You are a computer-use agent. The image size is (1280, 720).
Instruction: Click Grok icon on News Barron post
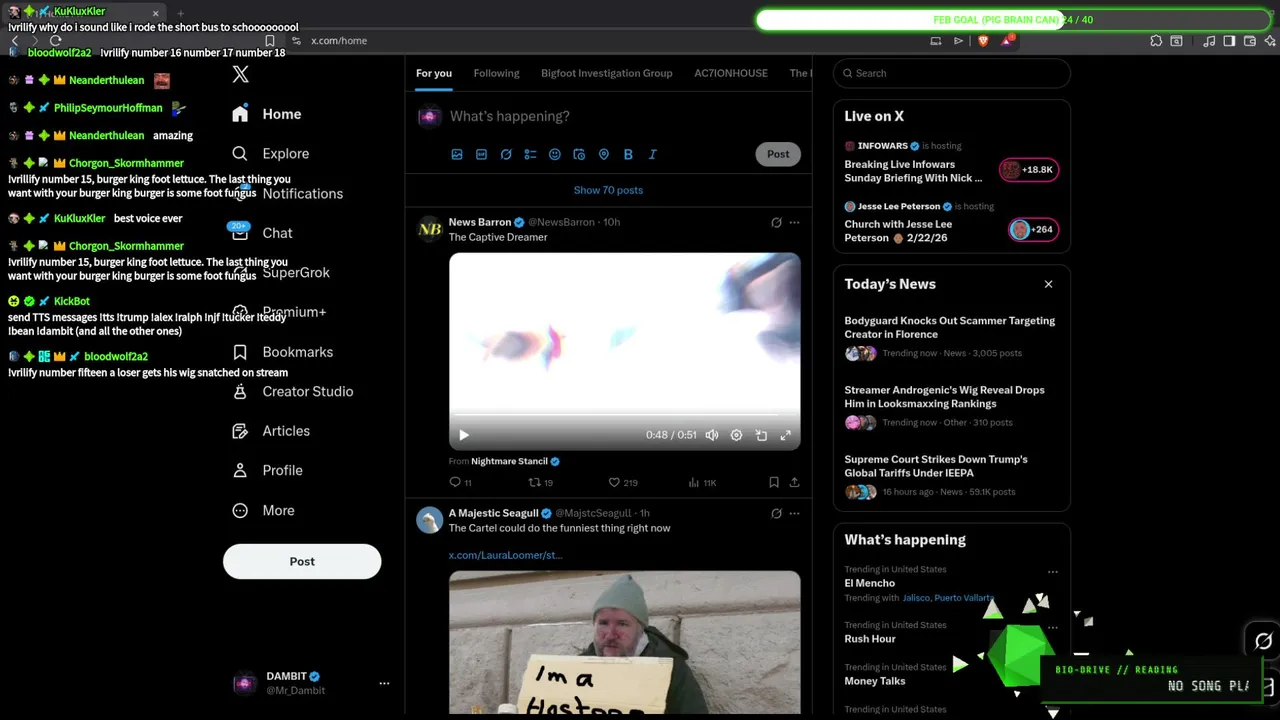click(x=776, y=222)
